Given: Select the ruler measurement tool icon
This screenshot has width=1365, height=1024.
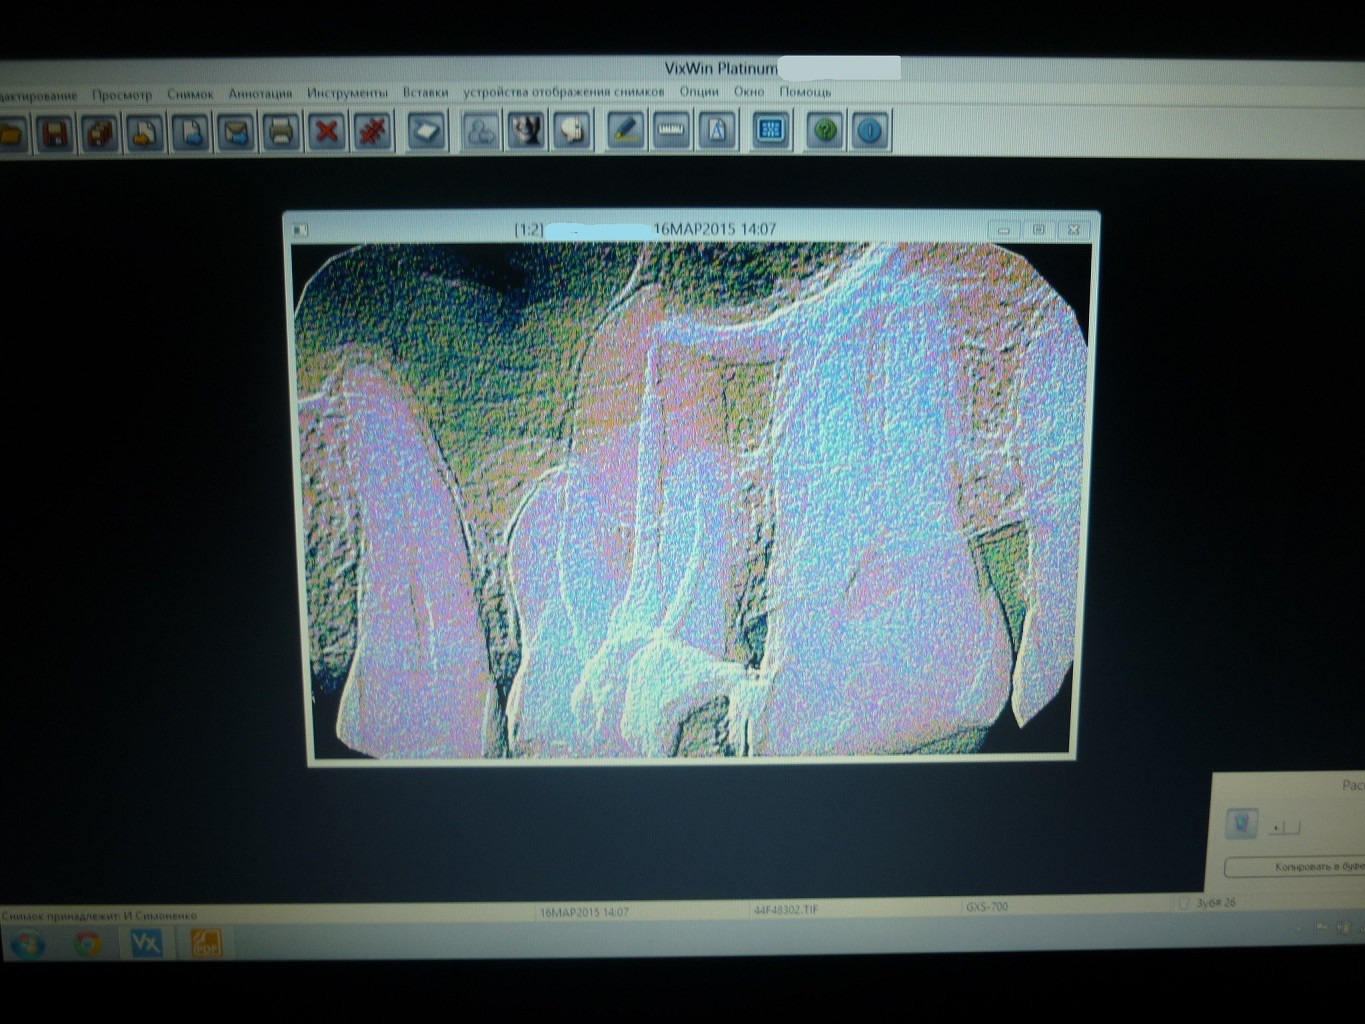Looking at the screenshot, I should pos(671,131).
